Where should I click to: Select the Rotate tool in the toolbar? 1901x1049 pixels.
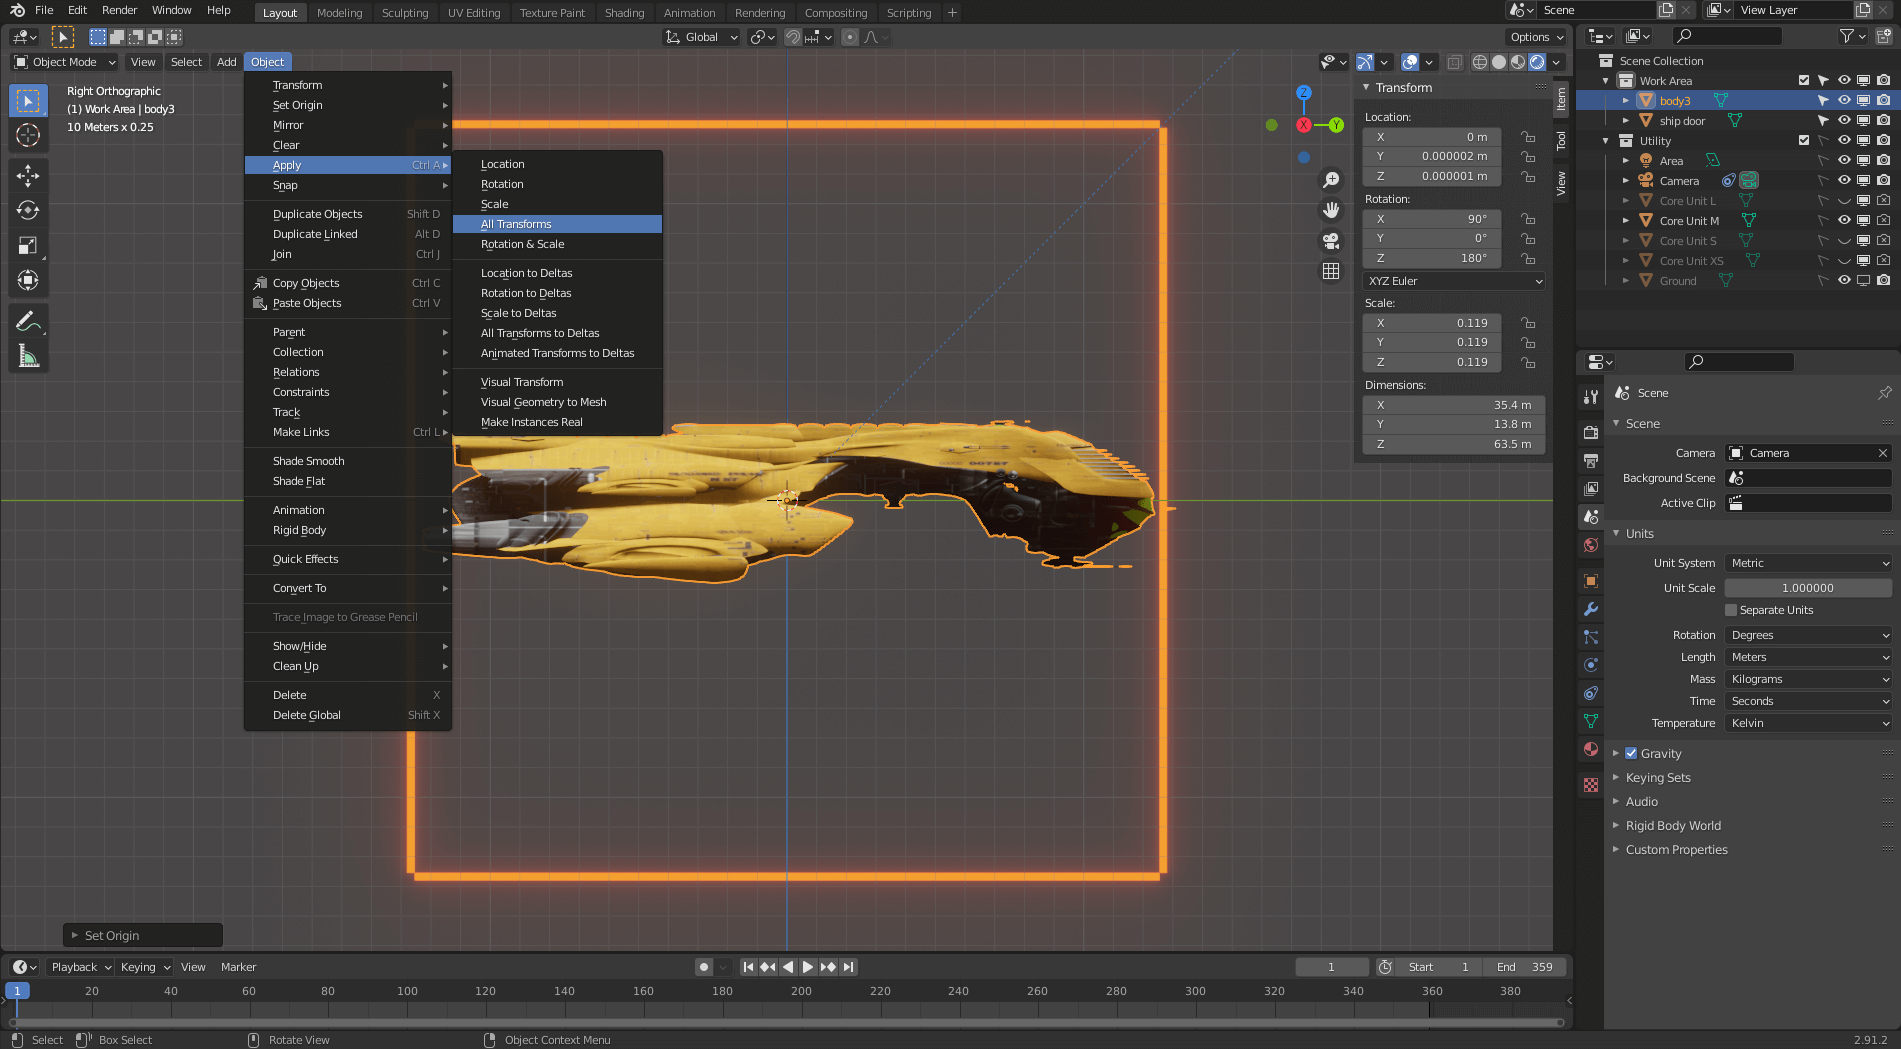pyautogui.click(x=28, y=210)
